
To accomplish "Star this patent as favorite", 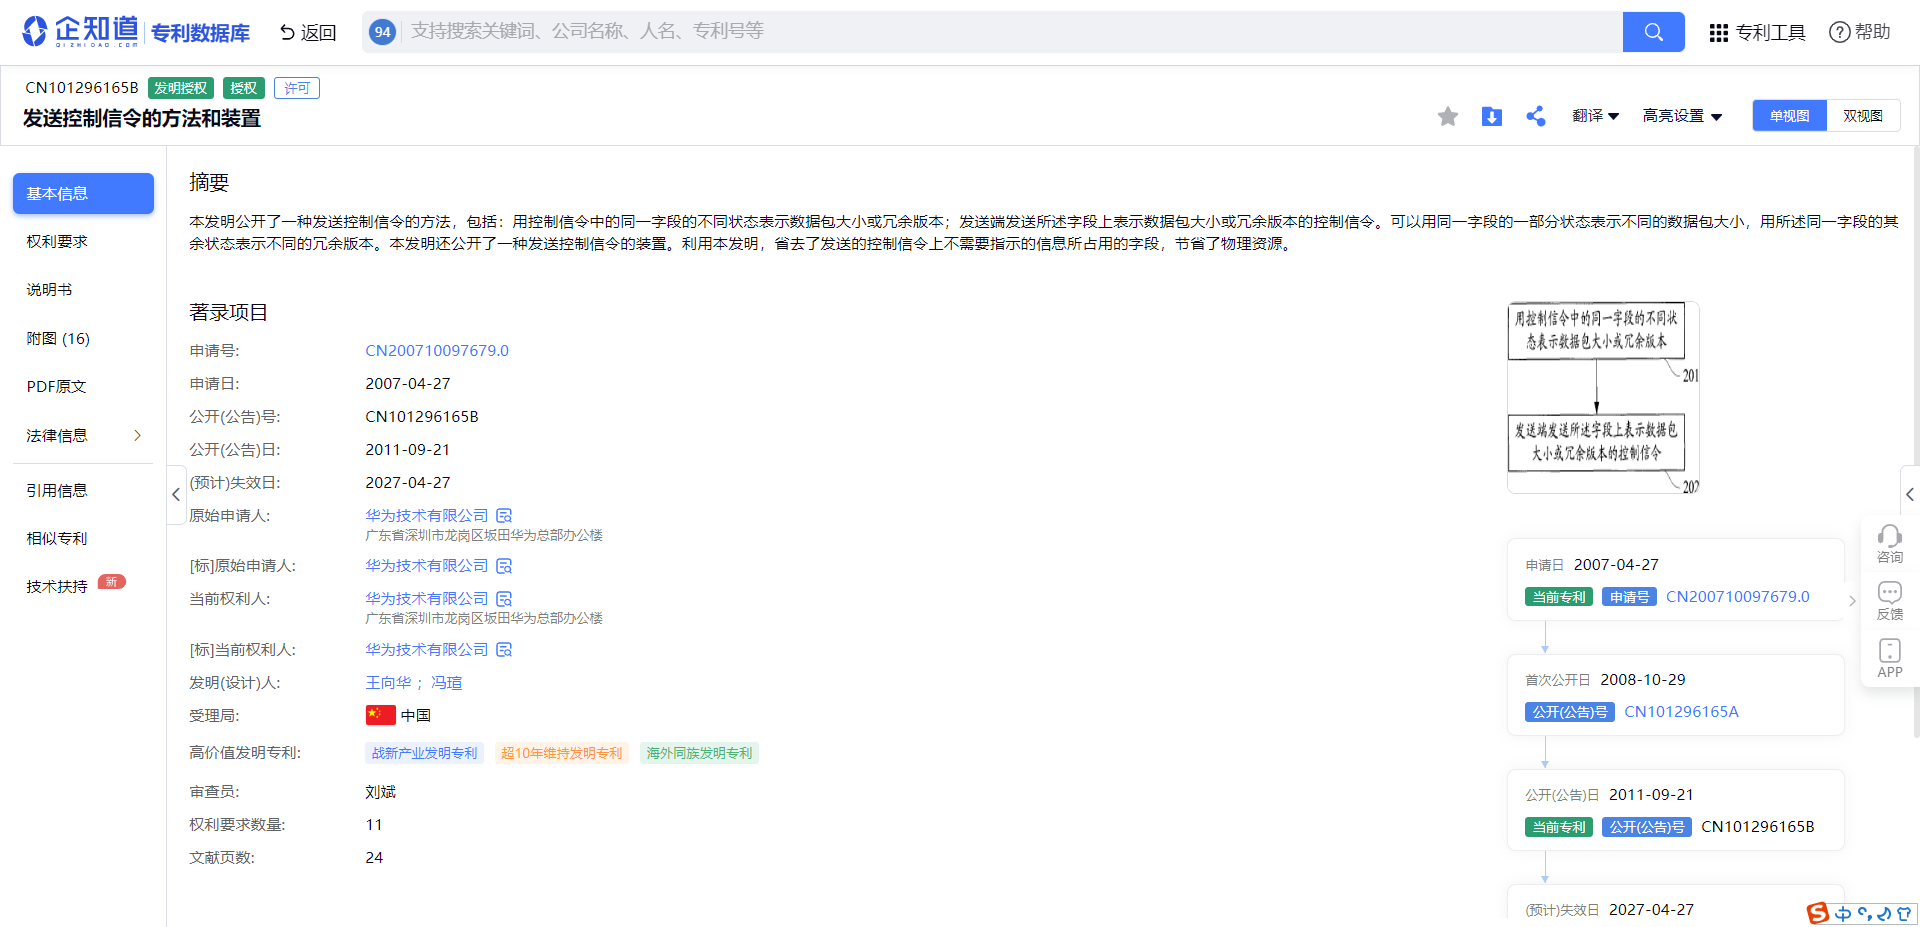I will click(1447, 116).
